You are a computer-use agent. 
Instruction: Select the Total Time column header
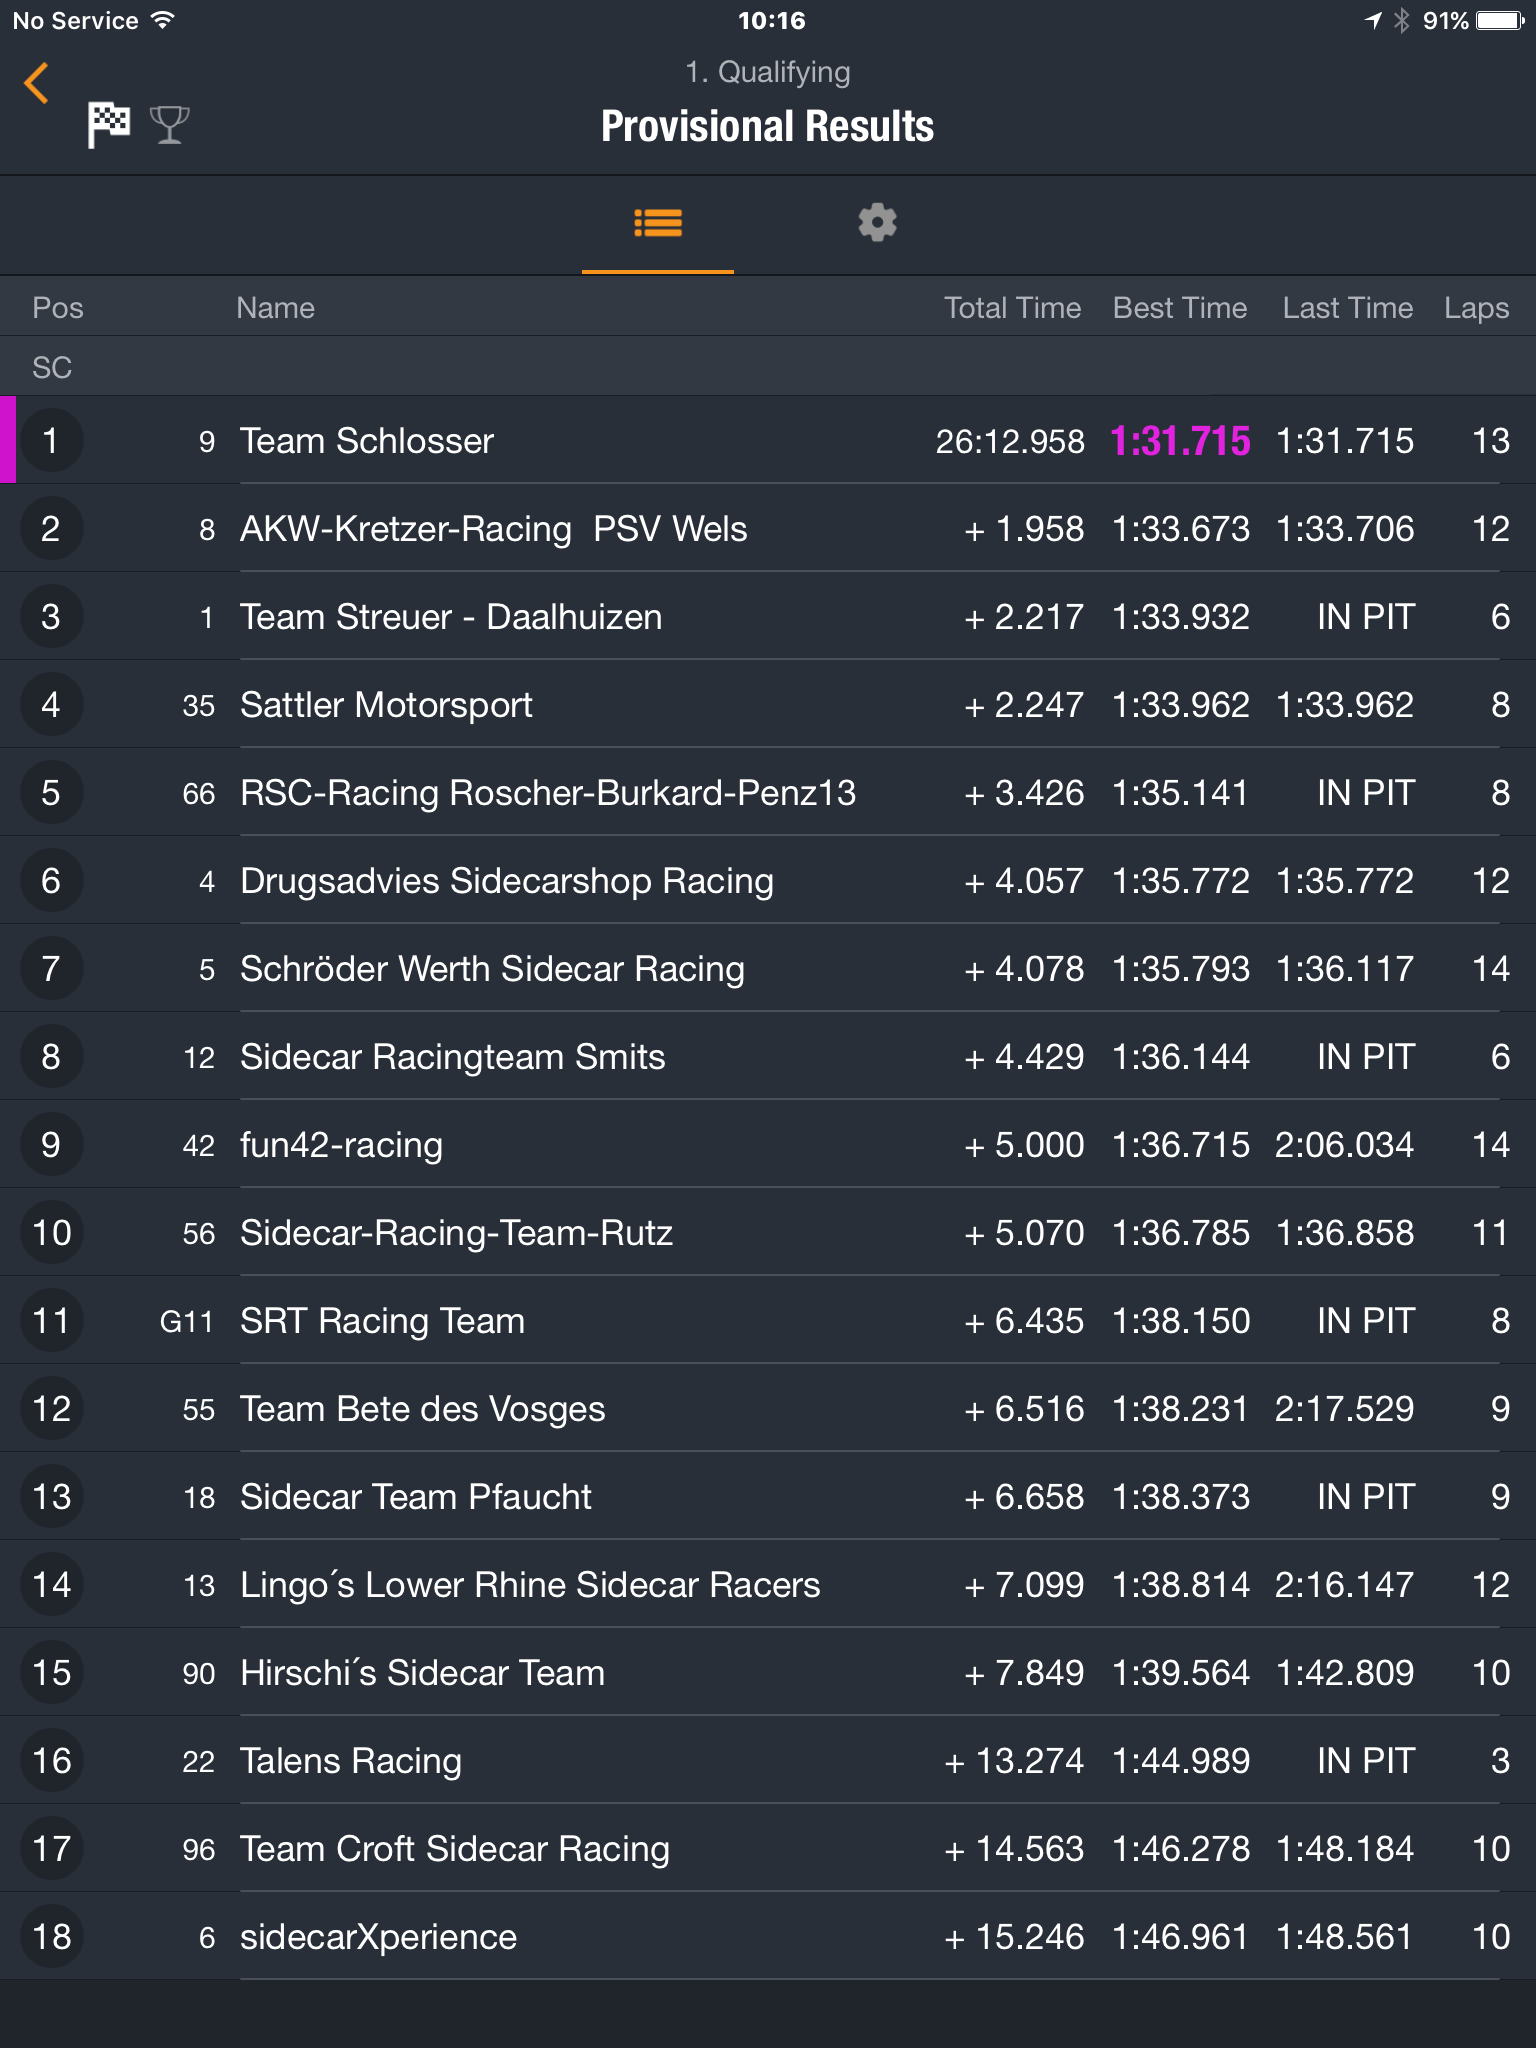coord(1012,308)
